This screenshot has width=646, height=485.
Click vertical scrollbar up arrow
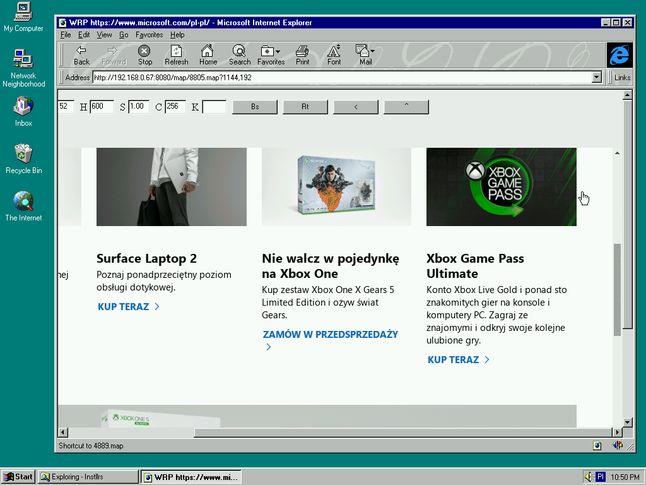coord(627,96)
